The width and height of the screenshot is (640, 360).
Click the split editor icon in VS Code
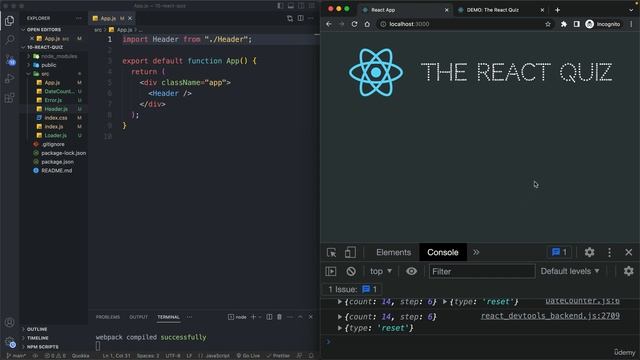pyautogui.click(x=301, y=18)
